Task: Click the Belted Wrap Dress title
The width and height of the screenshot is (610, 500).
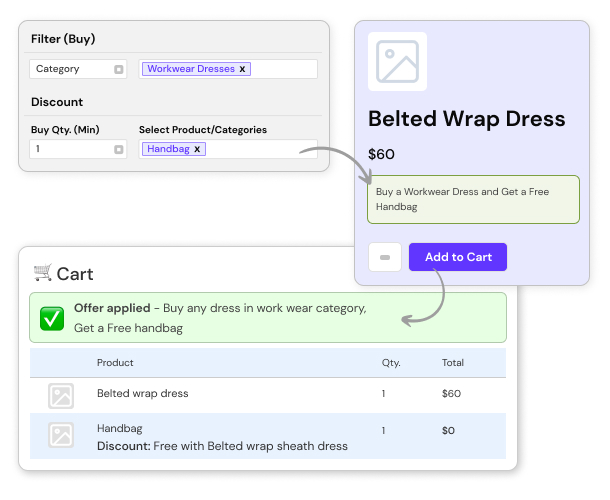Action: [466, 118]
